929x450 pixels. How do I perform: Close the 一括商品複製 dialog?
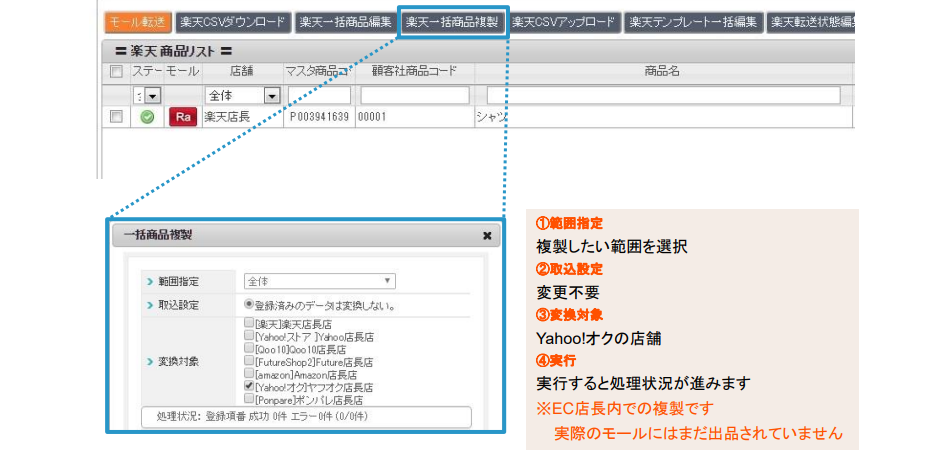pyautogui.click(x=487, y=236)
